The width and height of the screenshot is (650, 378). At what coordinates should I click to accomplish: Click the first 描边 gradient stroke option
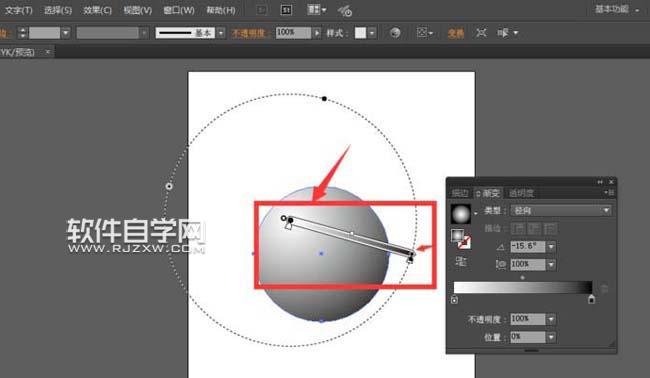pyautogui.click(x=517, y=228)
